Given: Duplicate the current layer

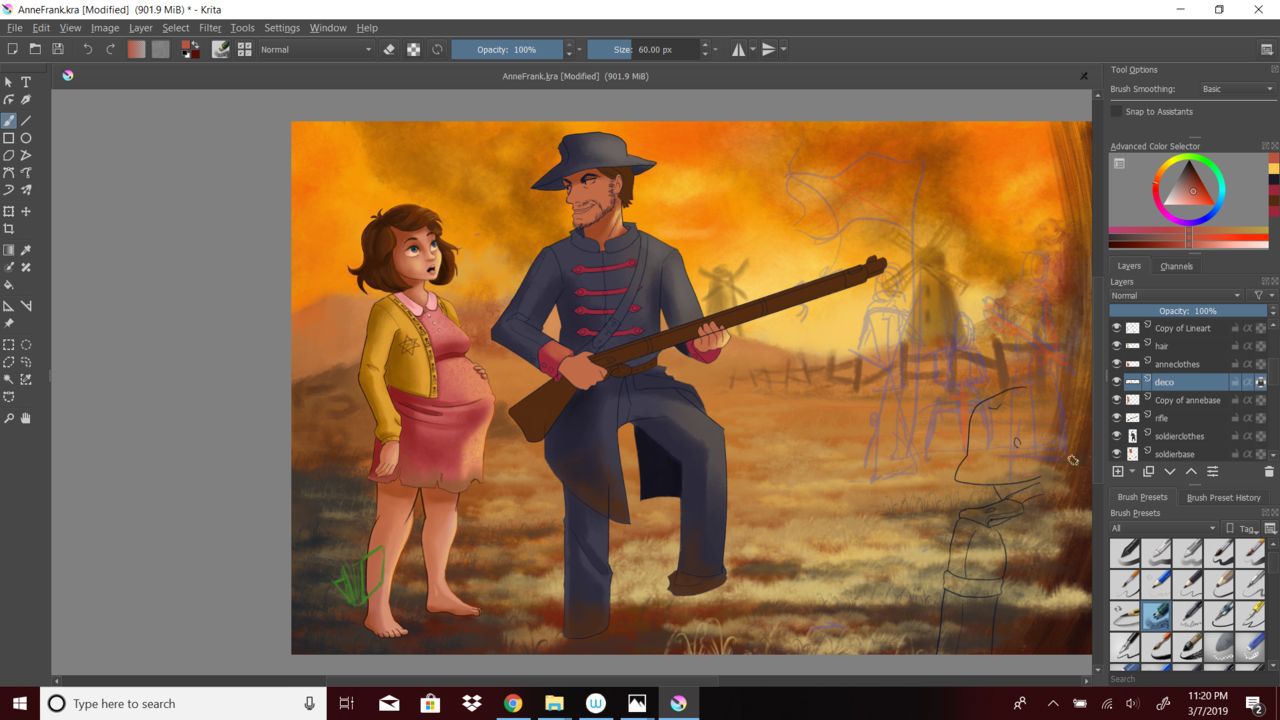Looking at the screenshot, I should (x=1149, y=471).
